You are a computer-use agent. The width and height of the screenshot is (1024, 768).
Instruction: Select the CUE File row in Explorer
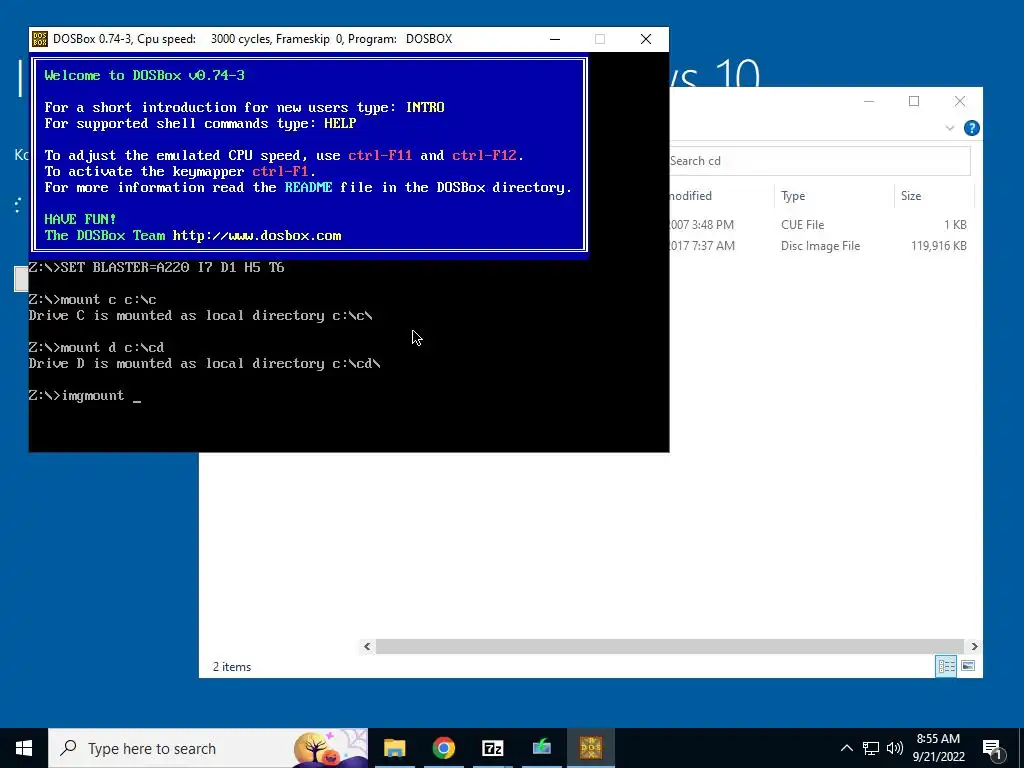(x=820, y=225)
